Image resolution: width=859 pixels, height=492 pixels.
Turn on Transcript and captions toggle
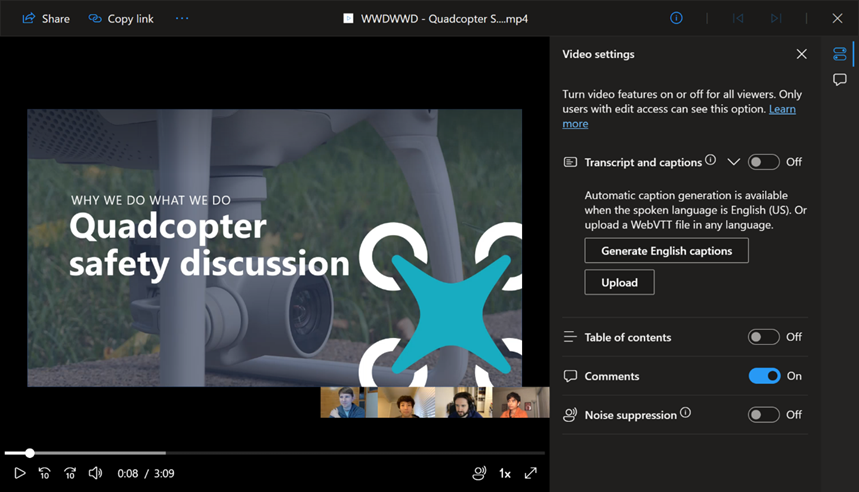pyautogui.click(x=764, y=162)
